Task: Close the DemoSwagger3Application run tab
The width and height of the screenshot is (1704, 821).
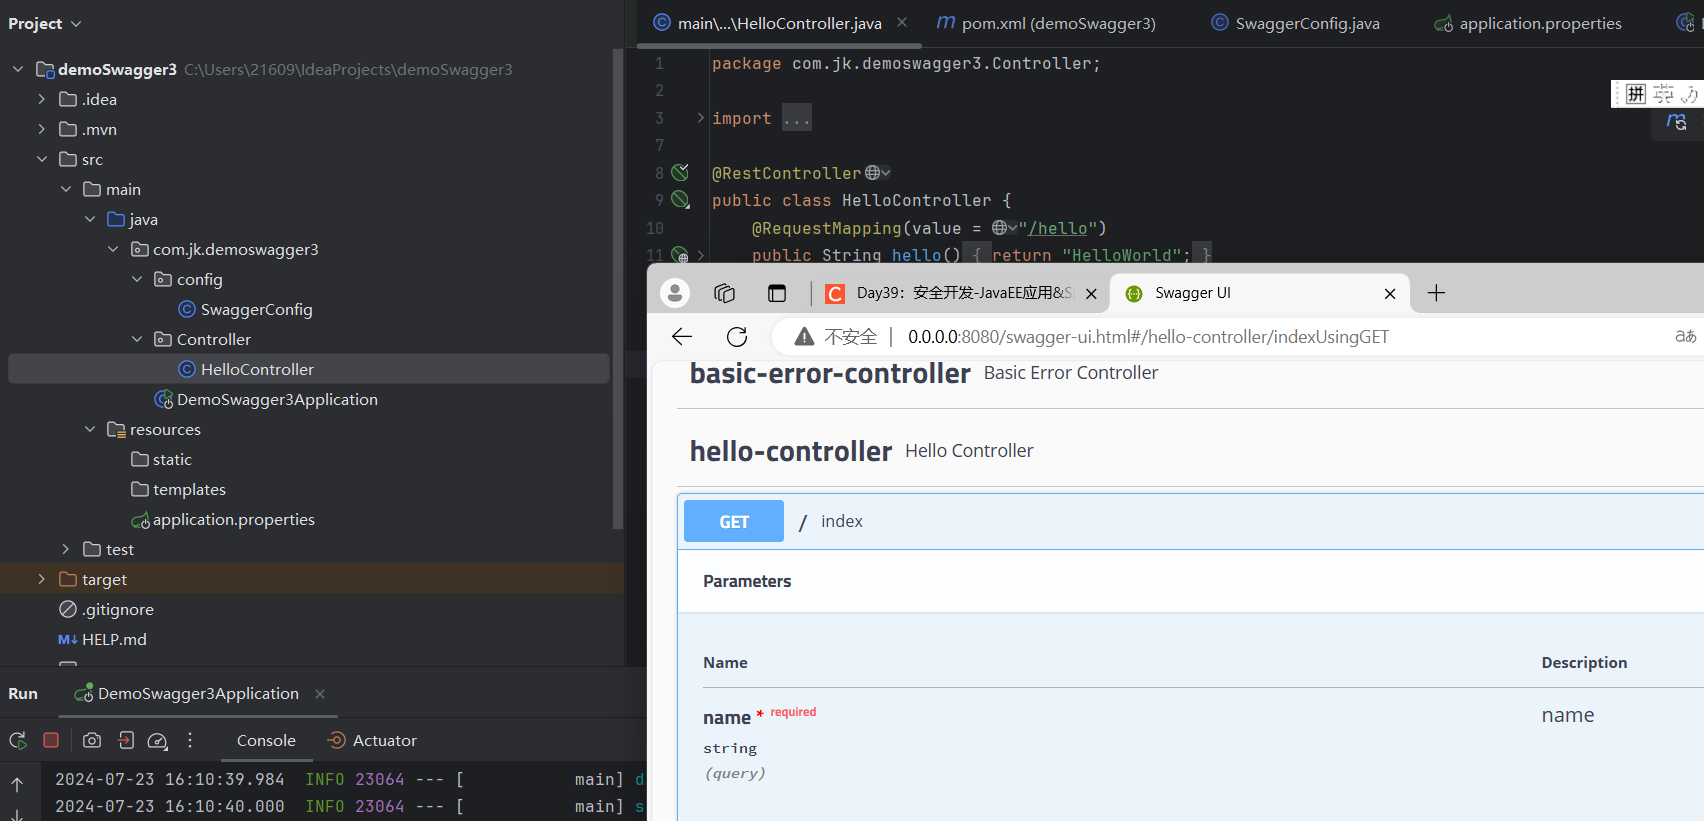Action: click(320, 694)
